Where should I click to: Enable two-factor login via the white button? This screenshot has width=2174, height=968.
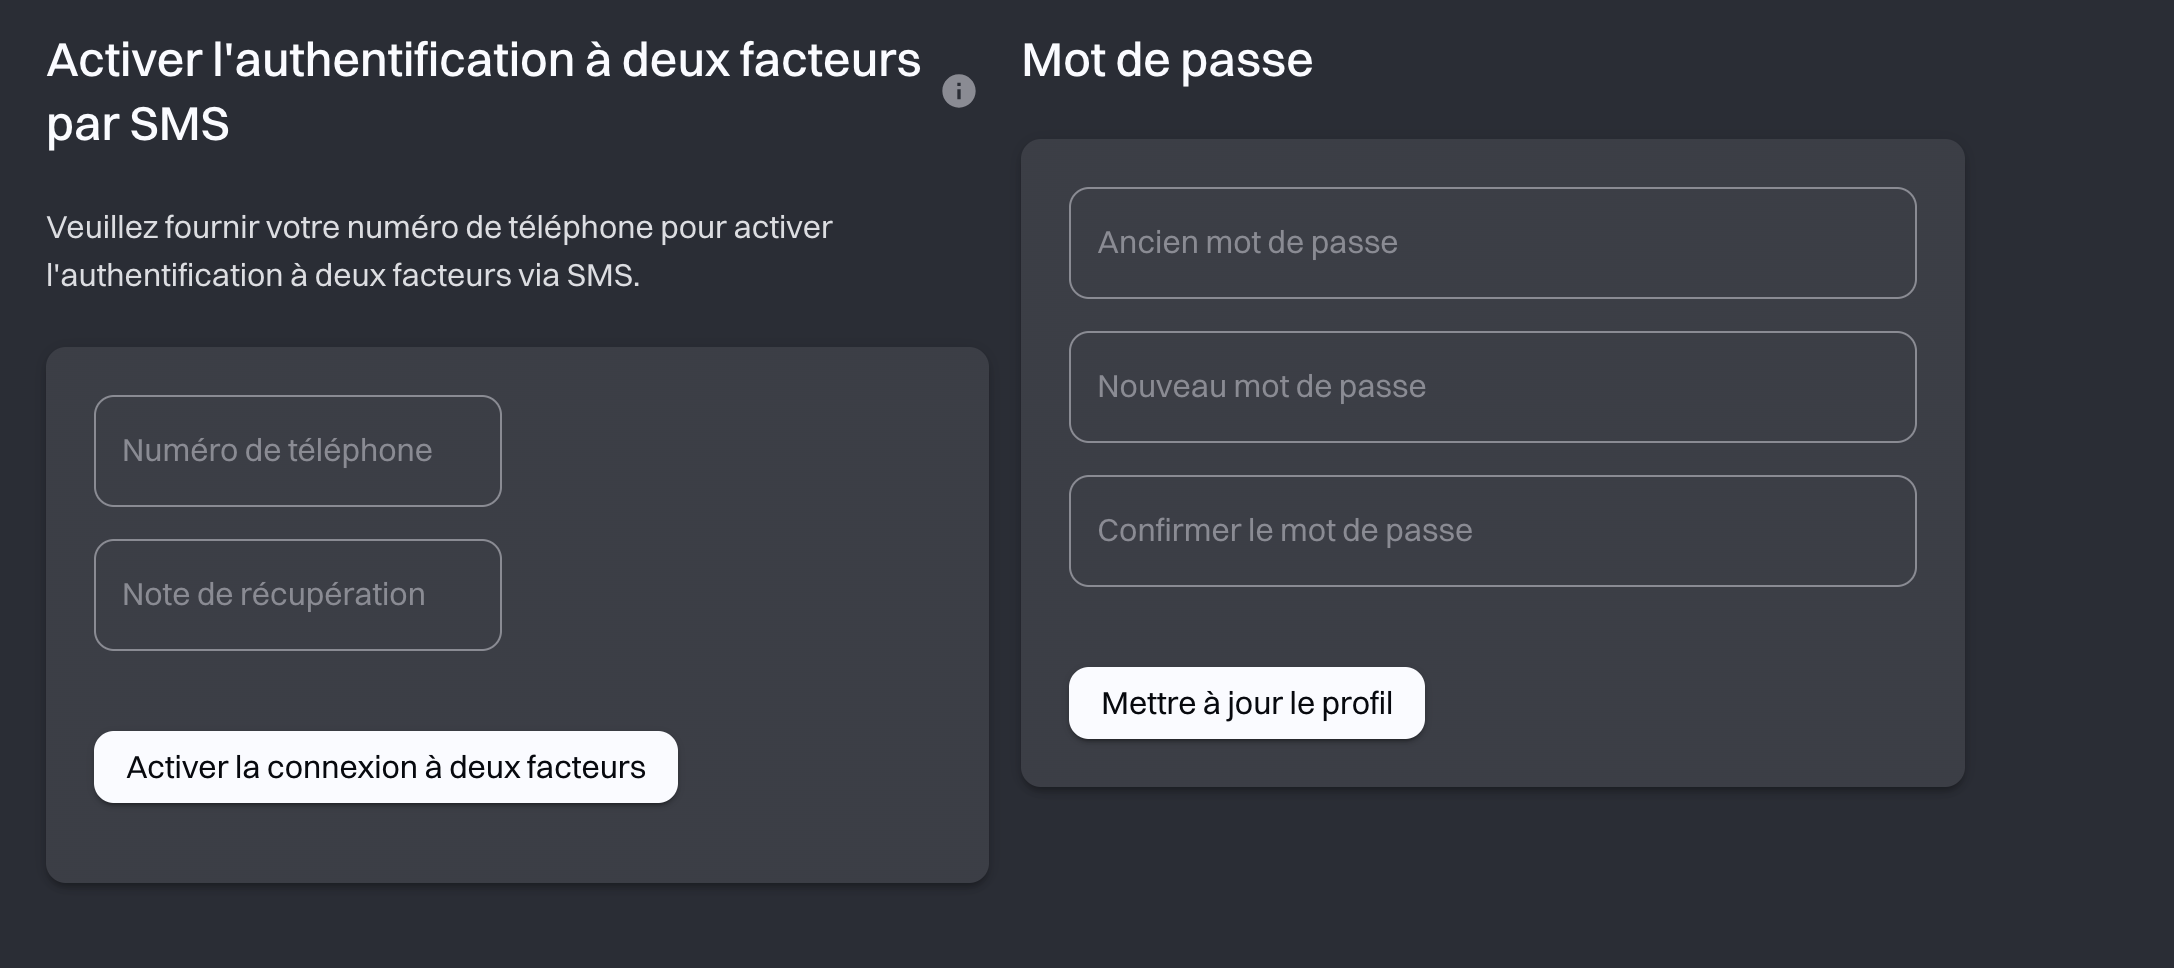385,767
